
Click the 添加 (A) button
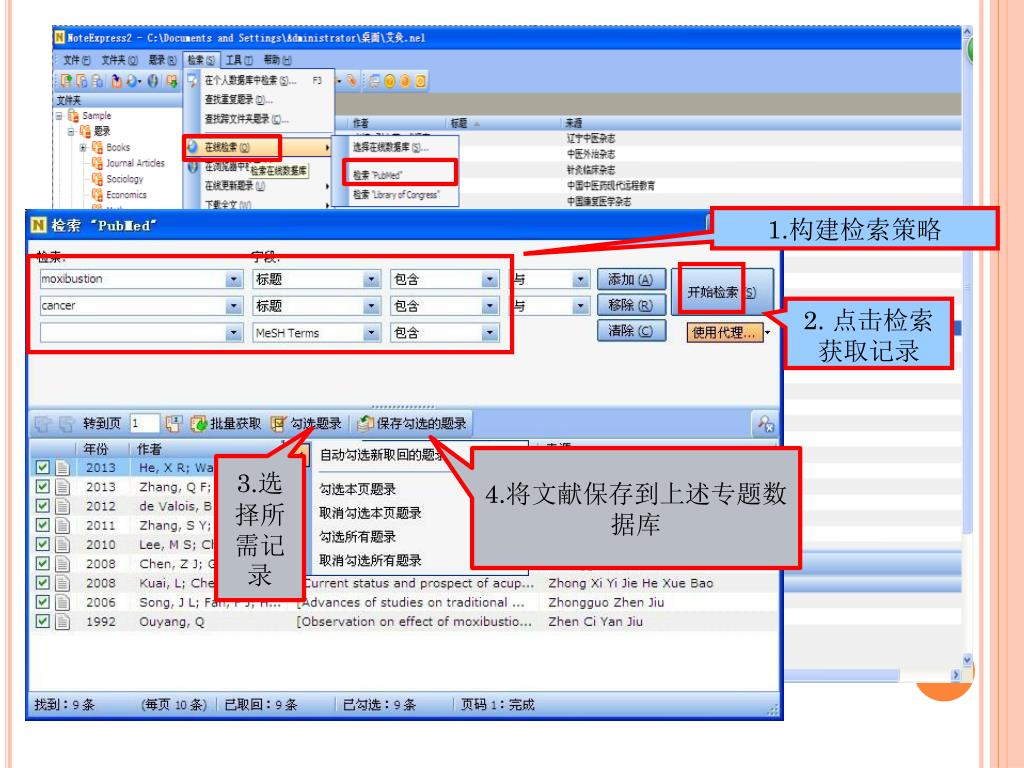point(631,280)
